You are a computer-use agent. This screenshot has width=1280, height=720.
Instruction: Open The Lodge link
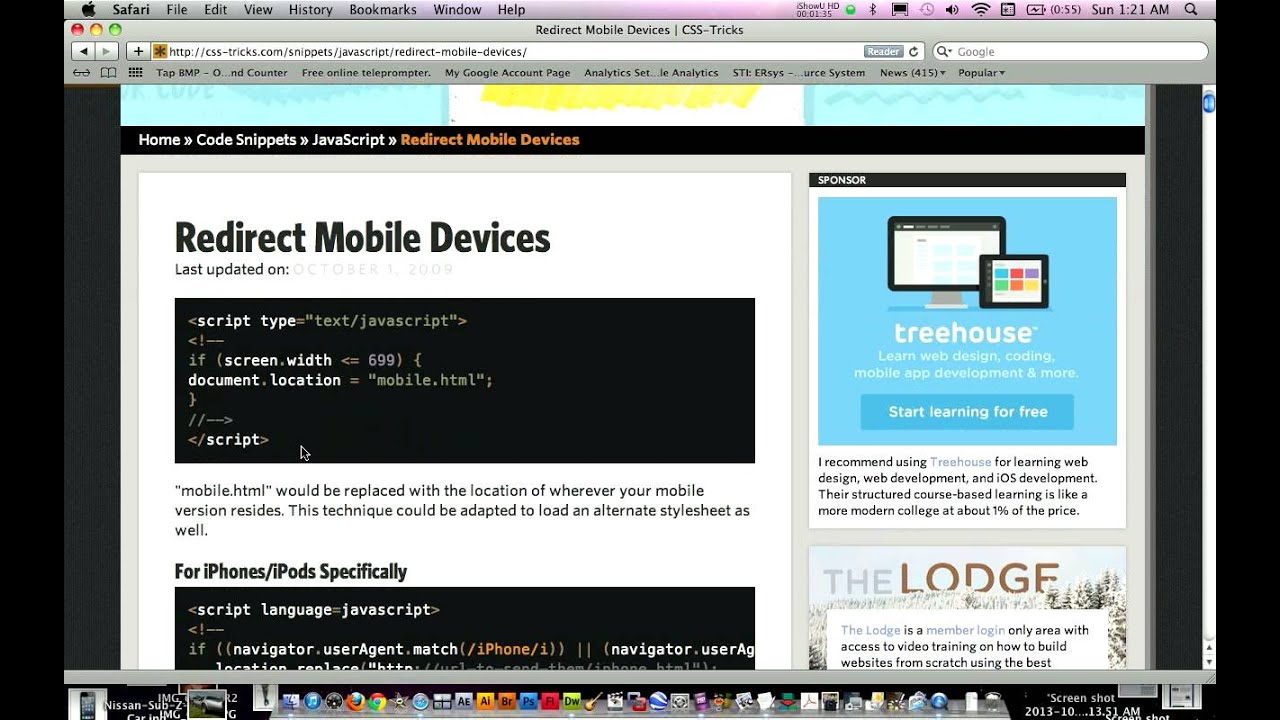click(x=870, y=630)
